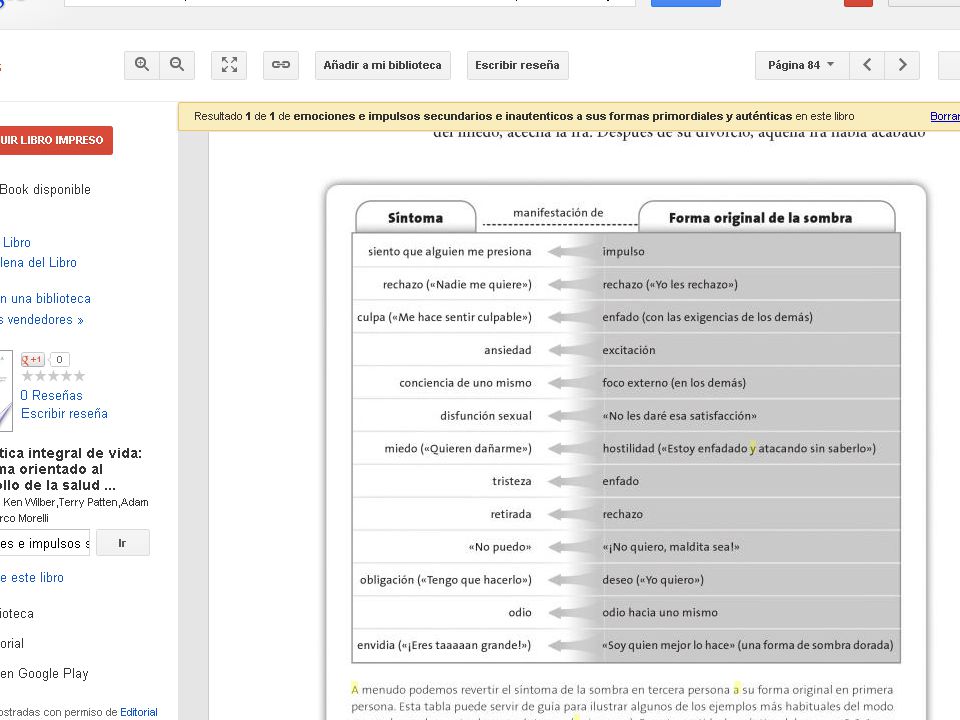Click 'este libro' sidebar link

point(32,577)
